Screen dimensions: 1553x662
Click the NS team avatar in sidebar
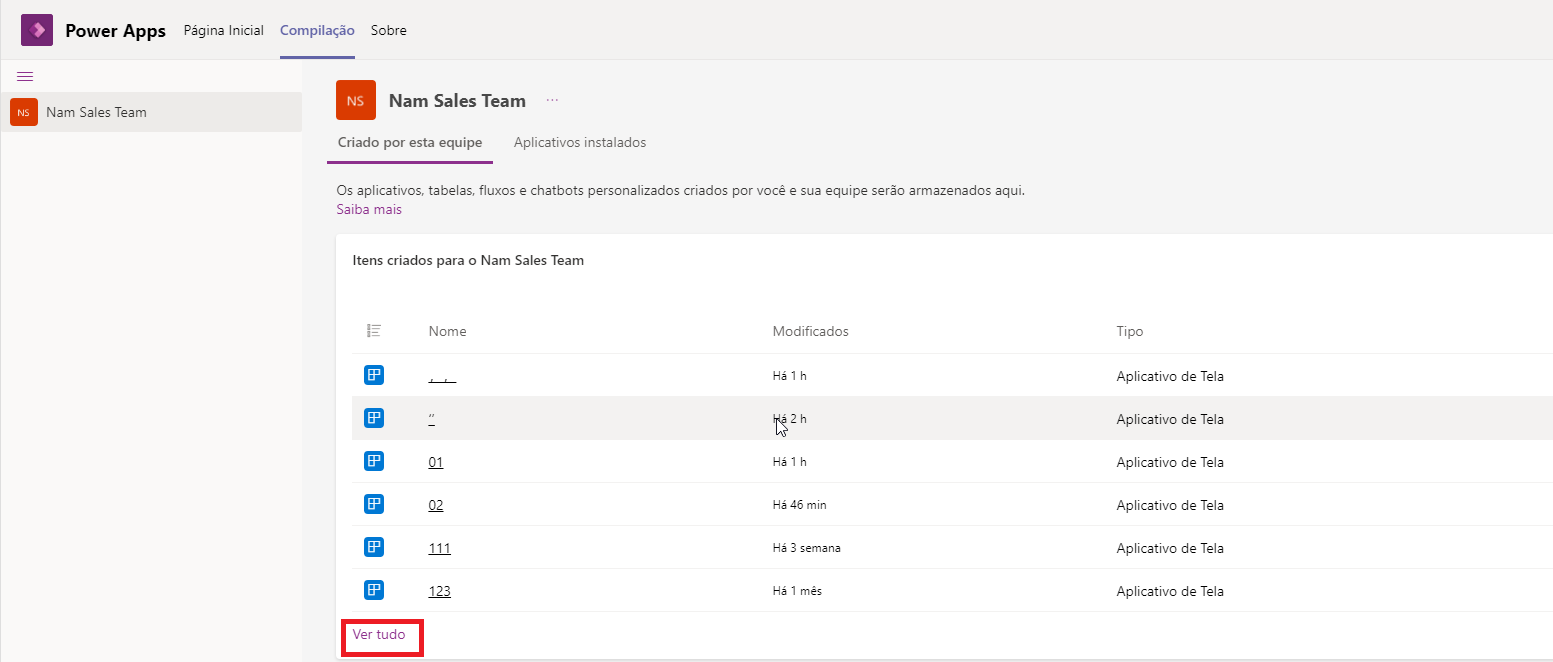click(24, 112)
